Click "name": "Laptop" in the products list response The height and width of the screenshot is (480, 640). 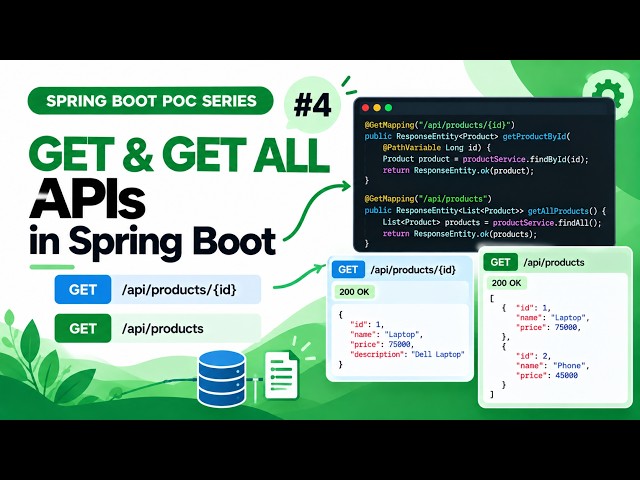click(553, 318)
